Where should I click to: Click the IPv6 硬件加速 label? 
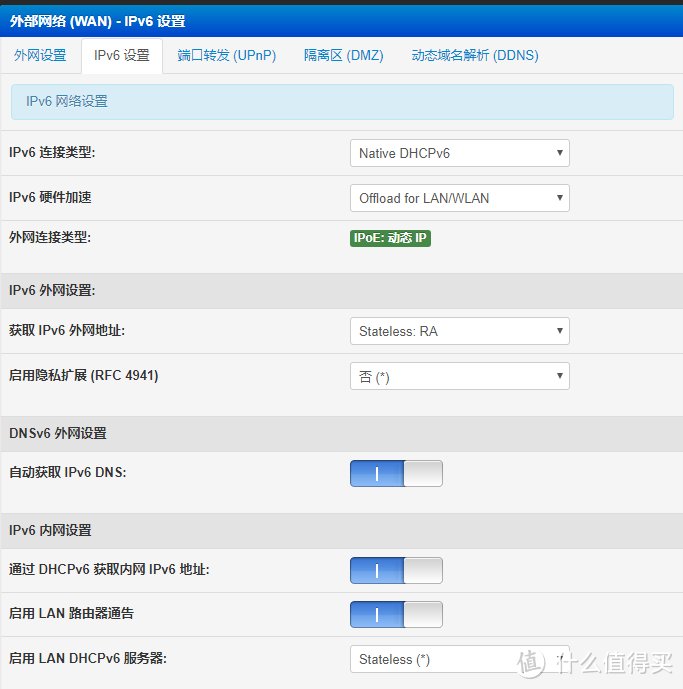click(x=50, y=197)
